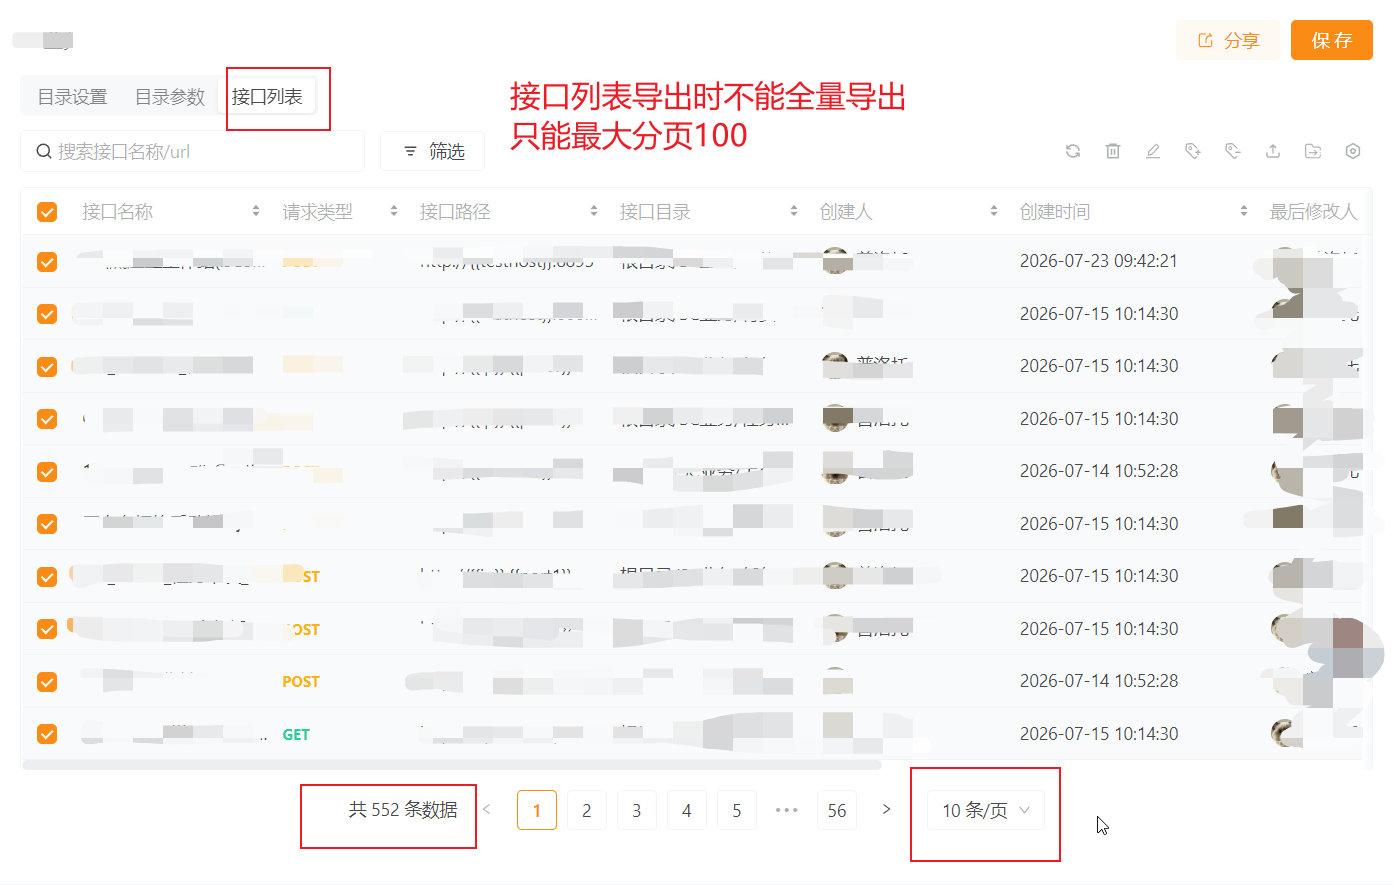Click the move-to-folder icon
This screenshot has width=1393, height=885.
(1313, 151)
